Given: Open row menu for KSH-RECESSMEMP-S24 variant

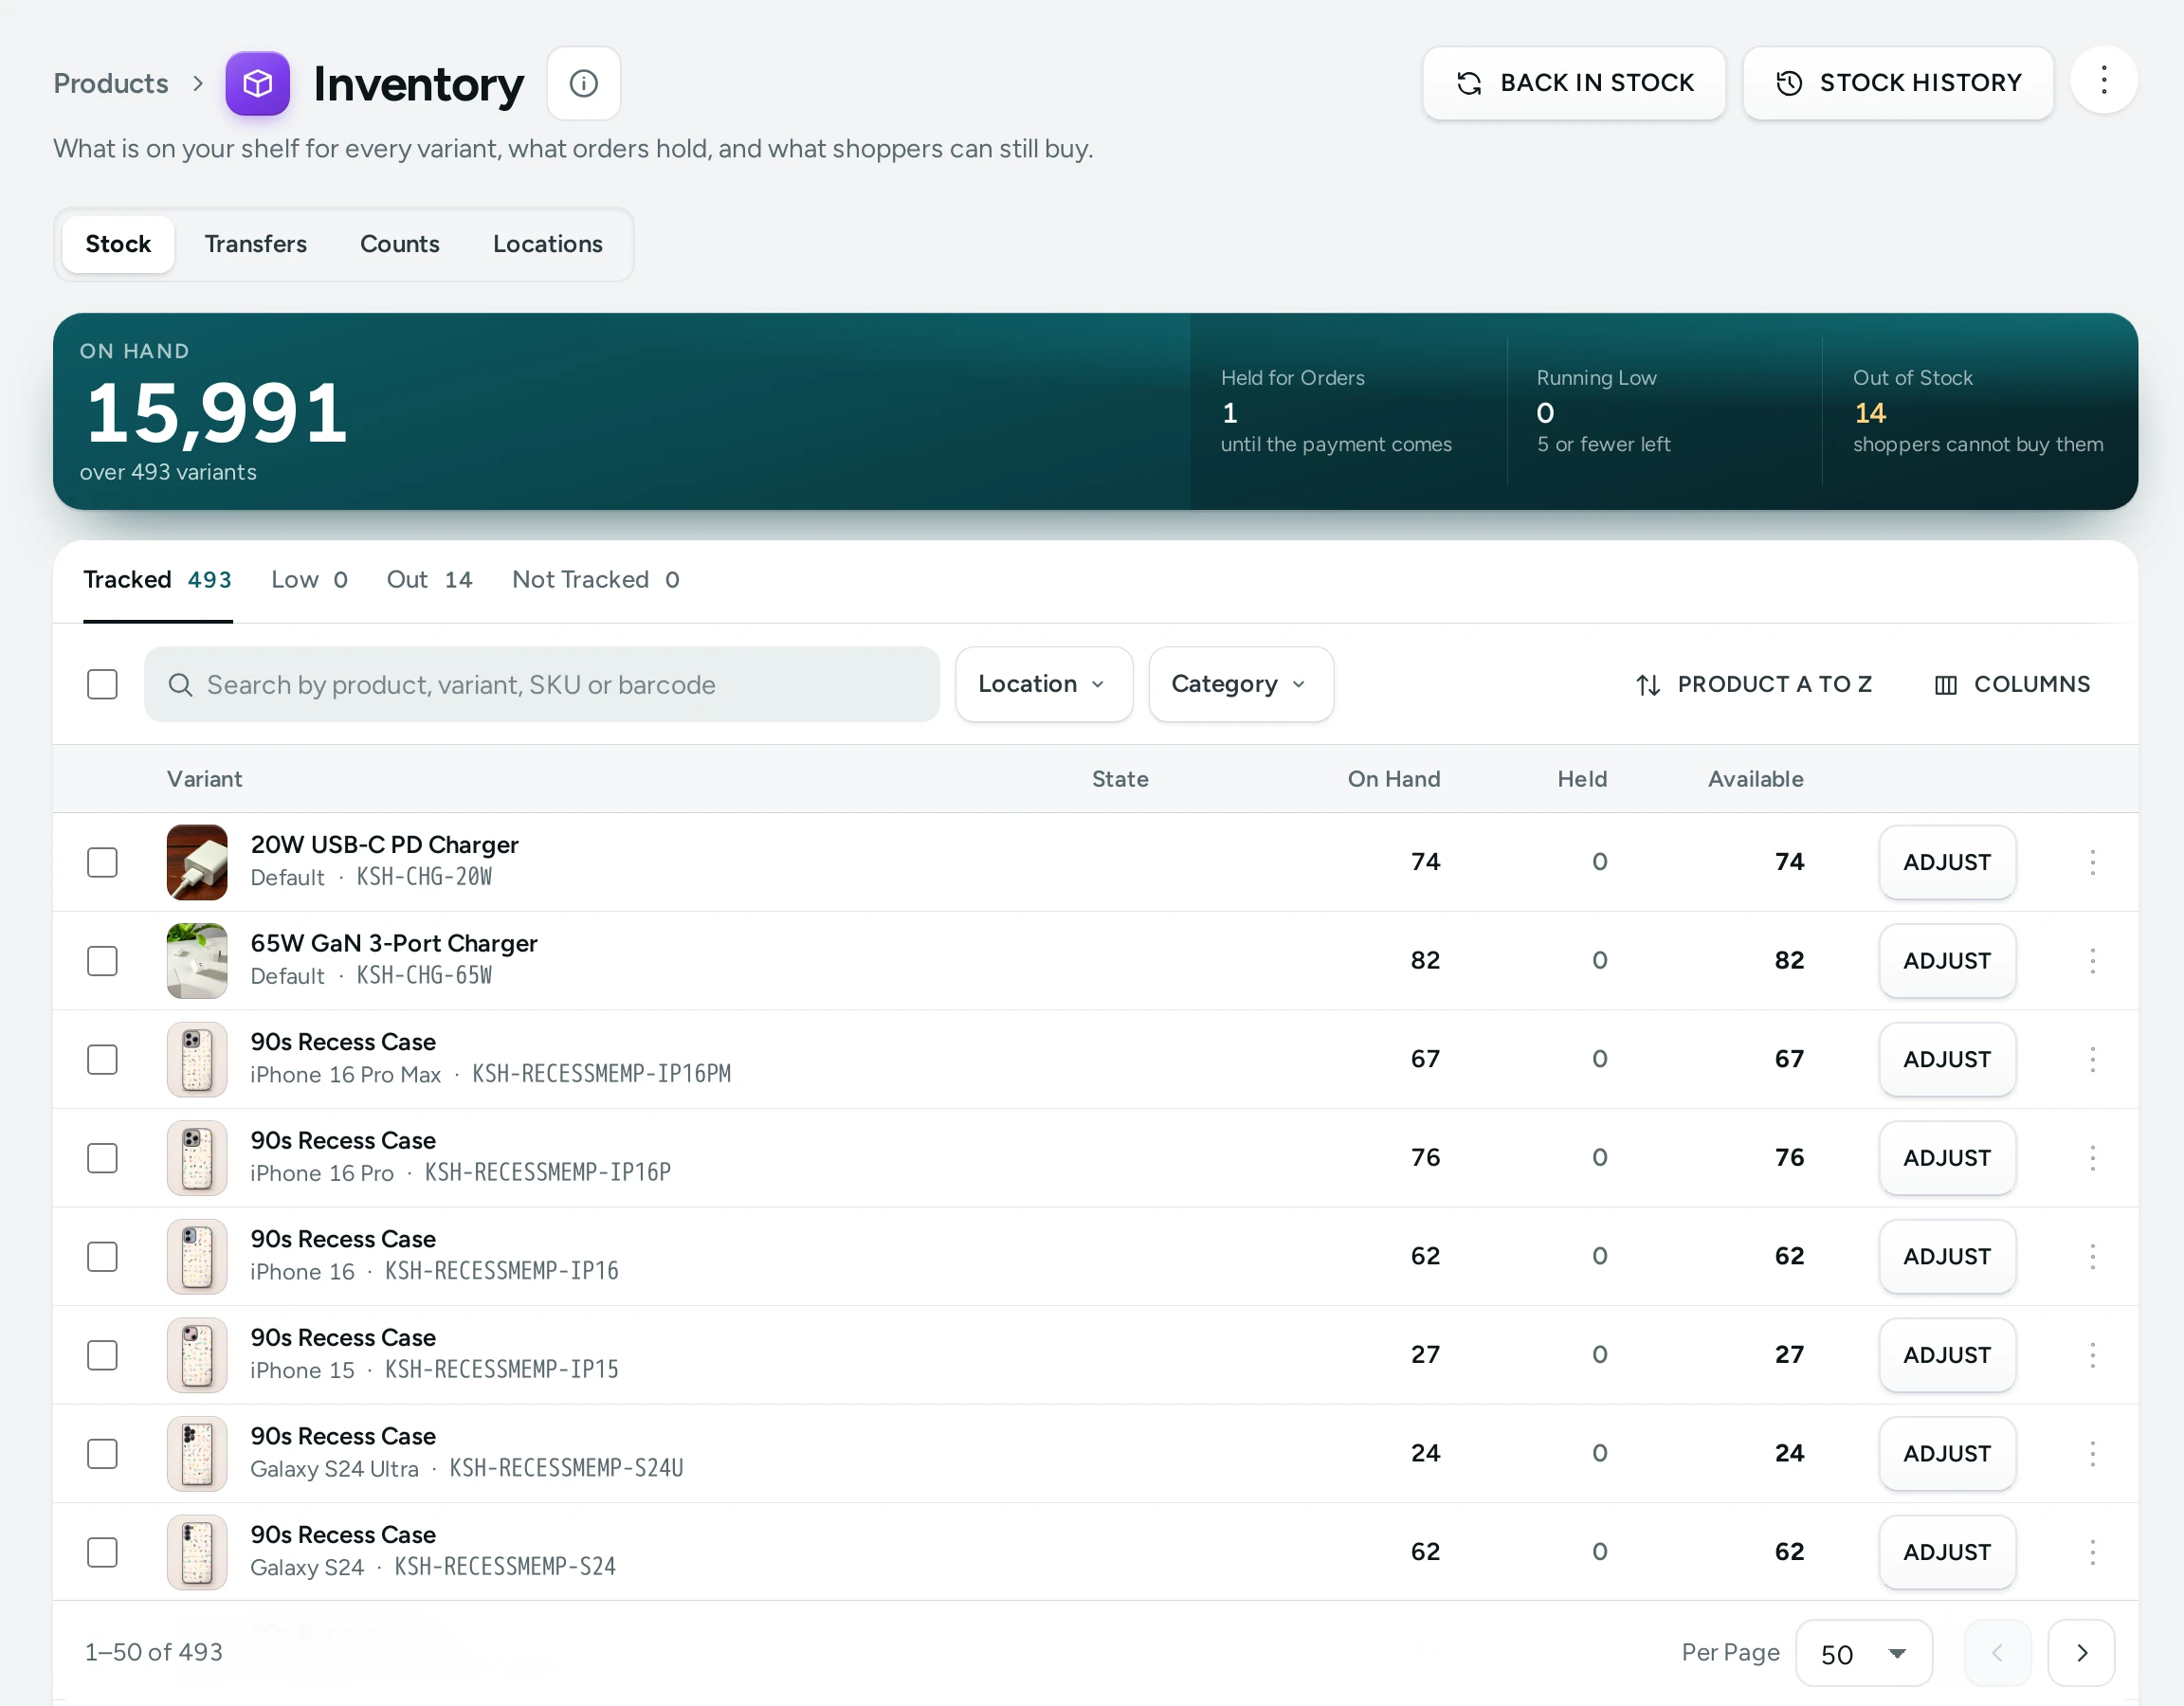Looking at the screenshot, I should (x=2092, y=1552).
